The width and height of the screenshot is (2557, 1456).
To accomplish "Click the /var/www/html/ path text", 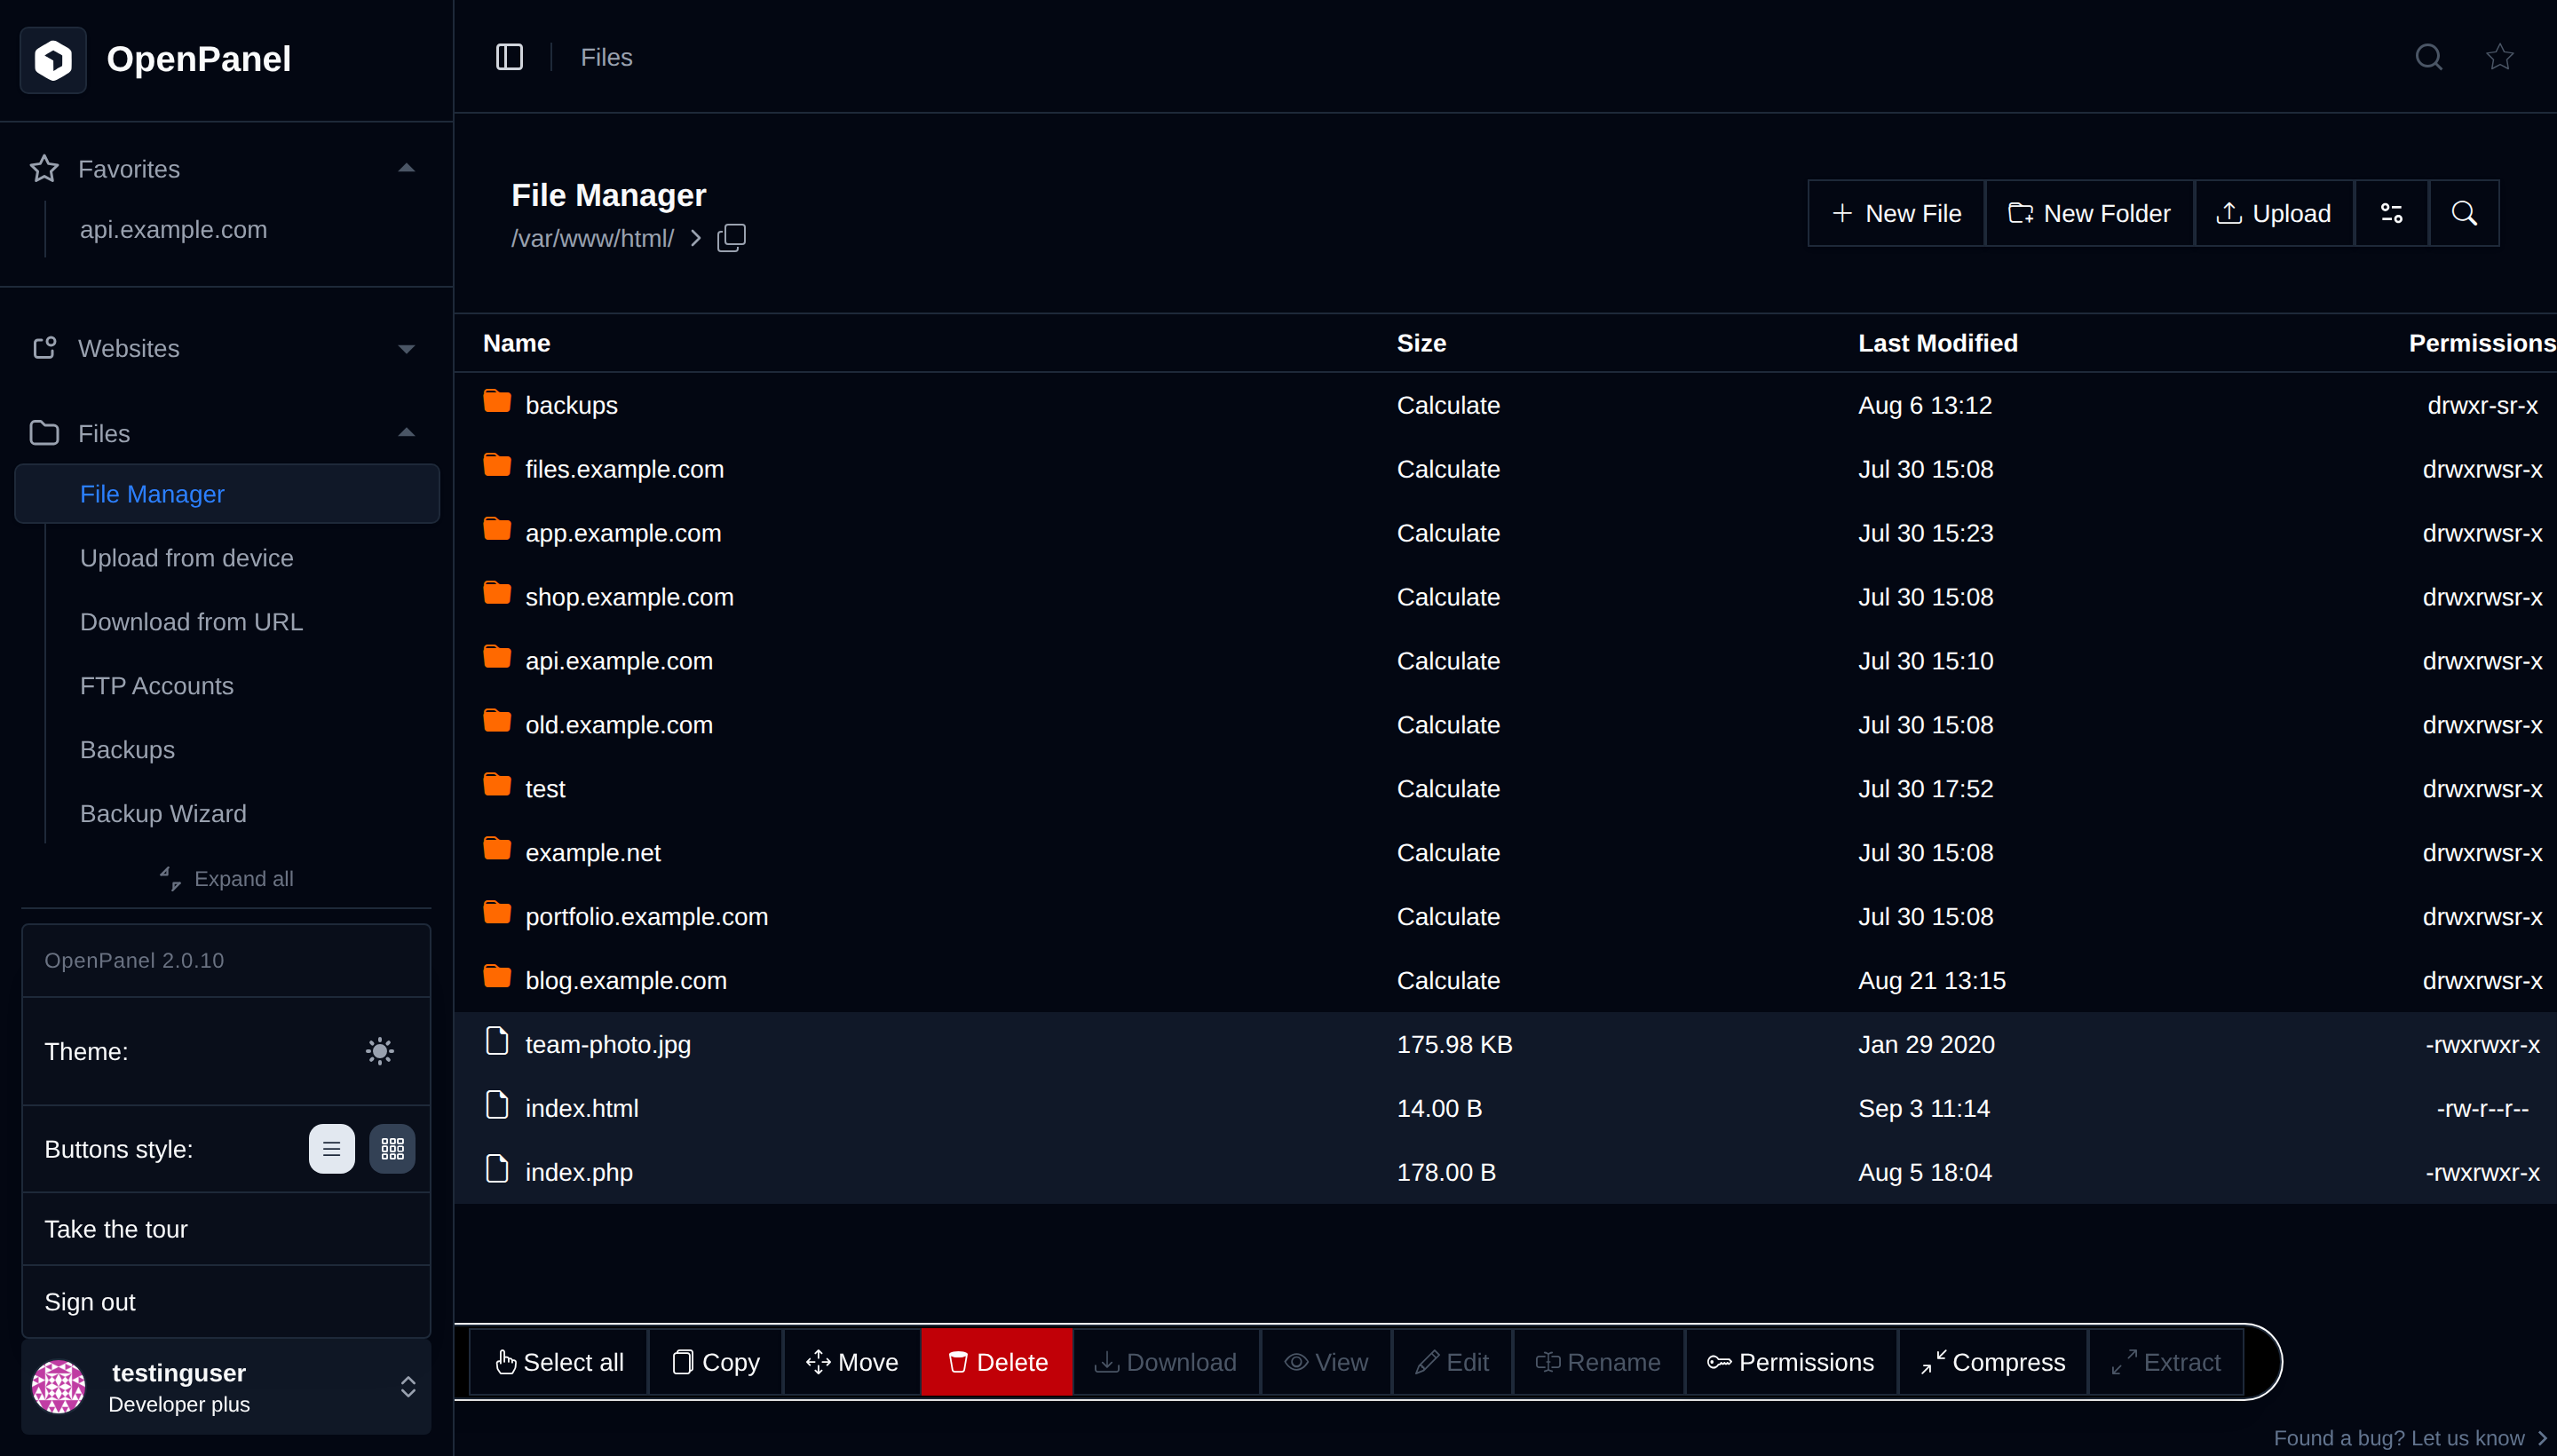I will (592, 239).
